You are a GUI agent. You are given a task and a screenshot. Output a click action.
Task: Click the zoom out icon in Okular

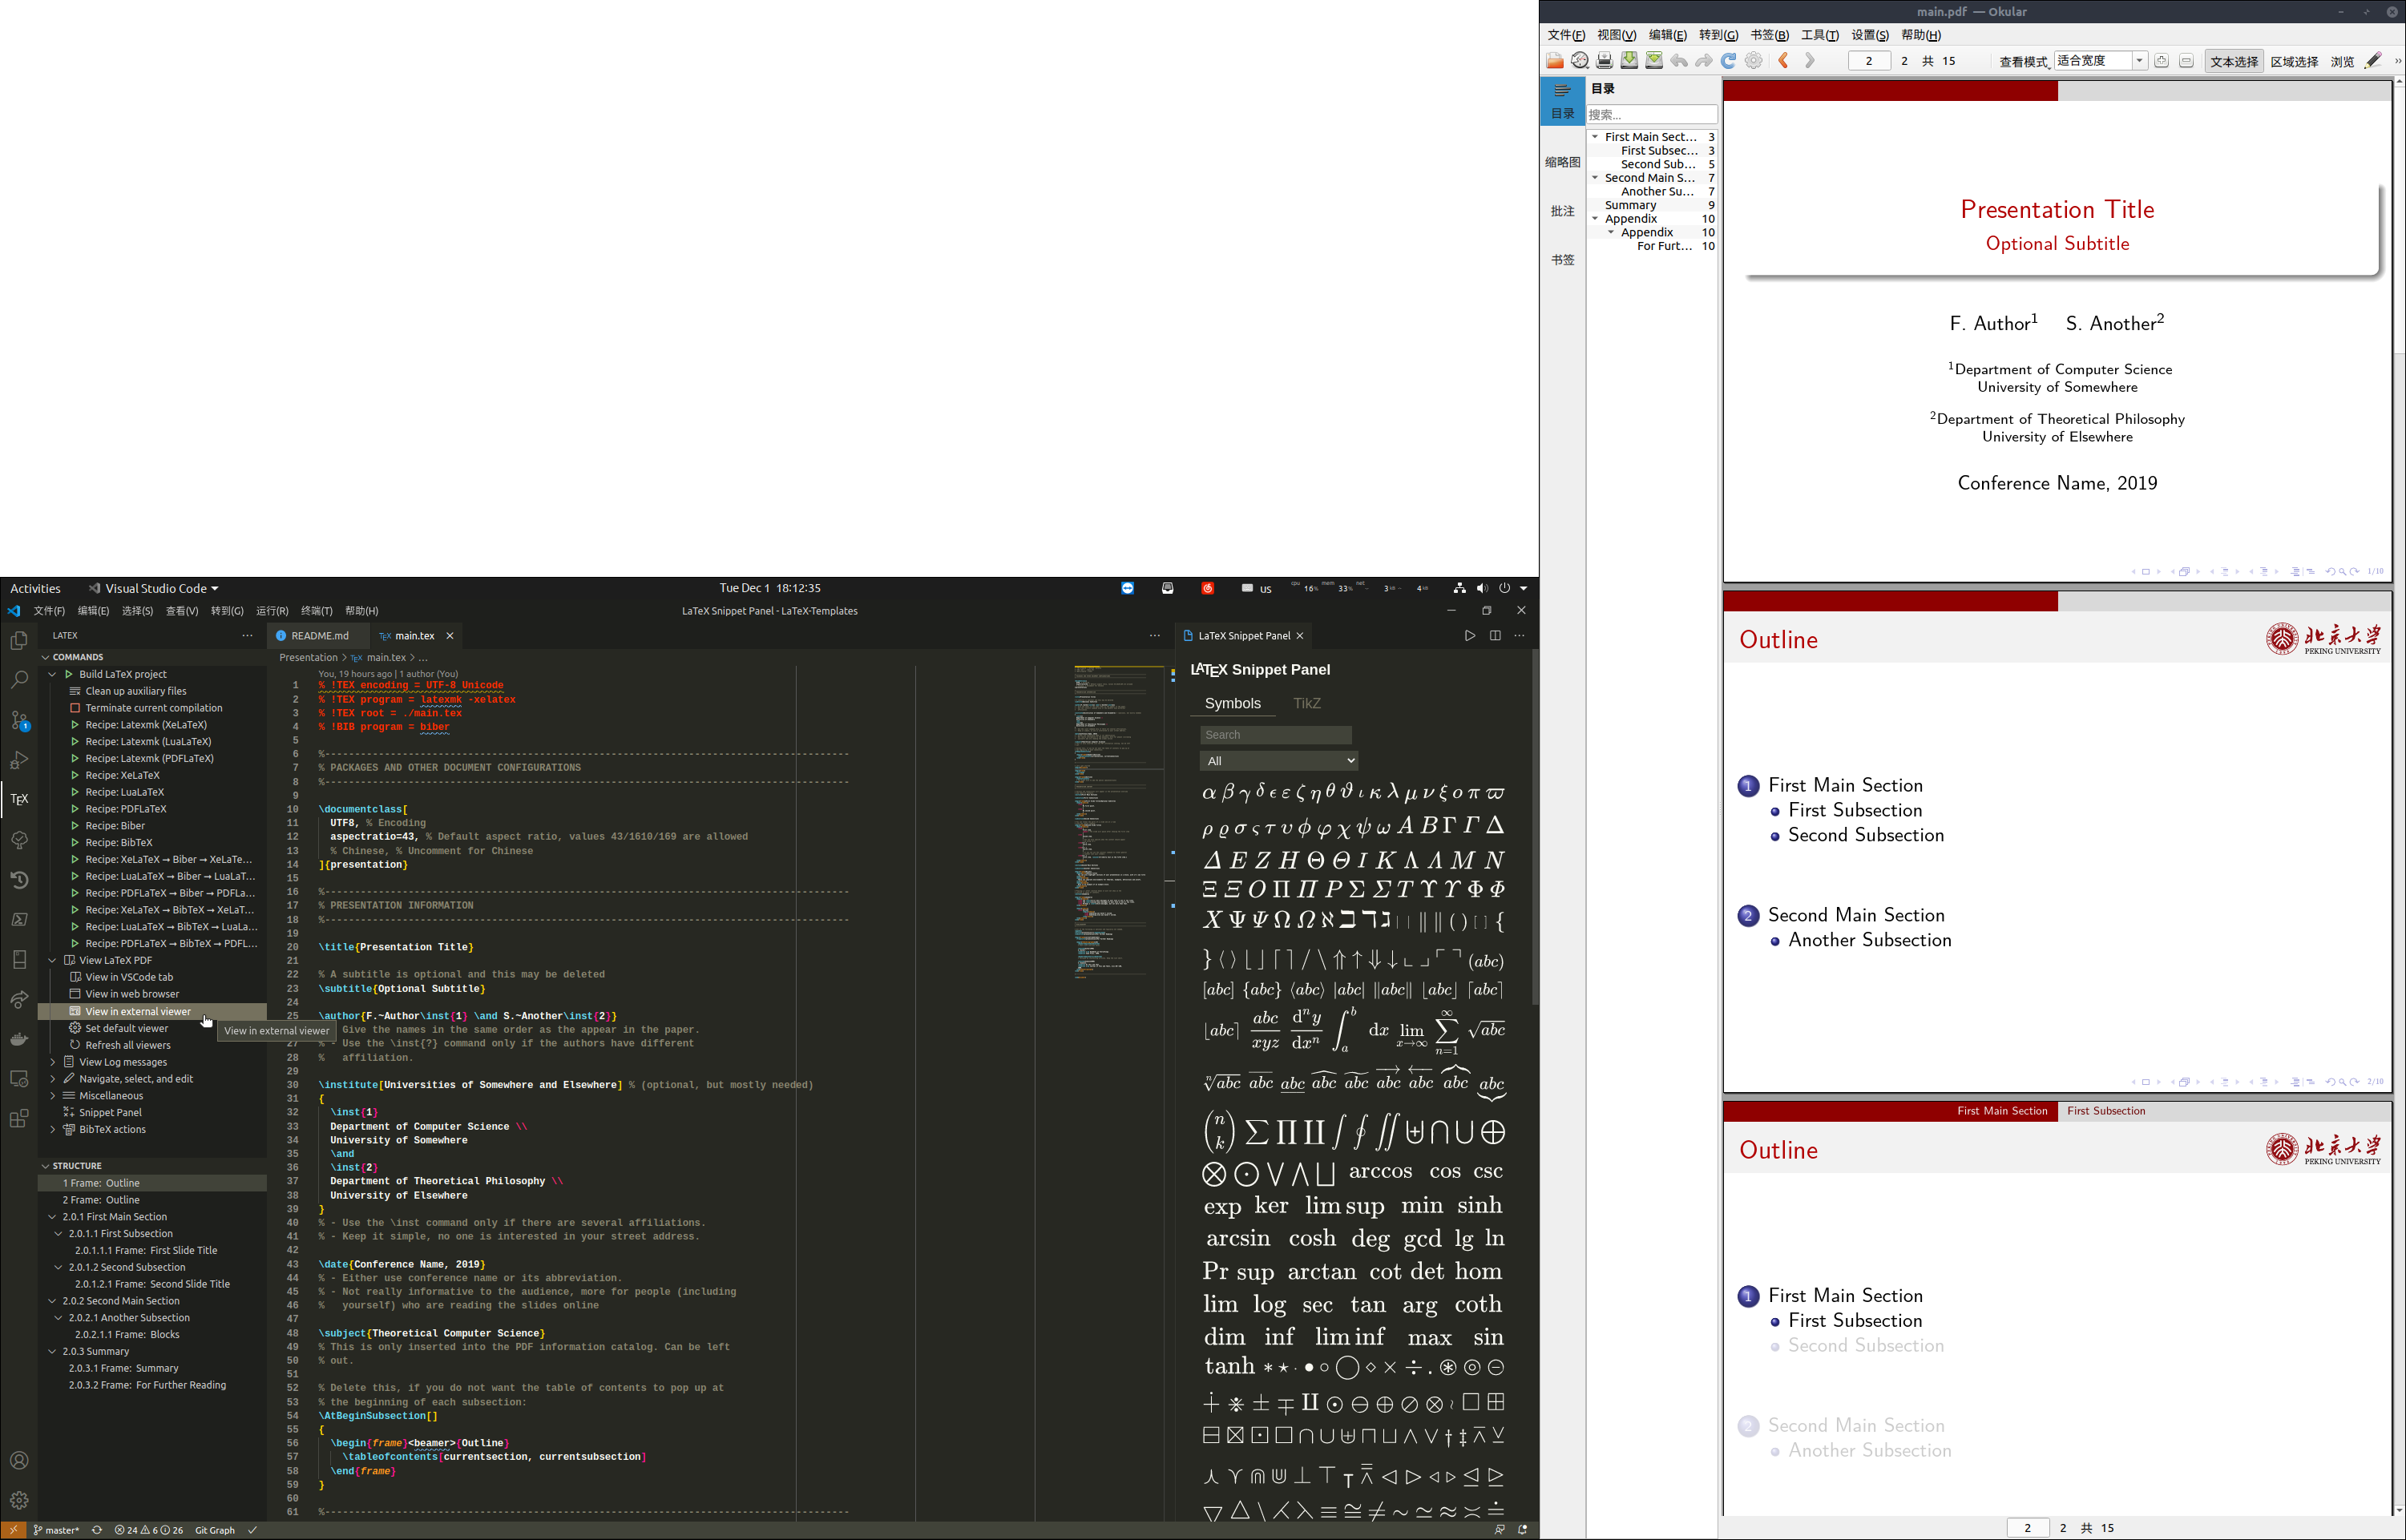(2186, 61)
